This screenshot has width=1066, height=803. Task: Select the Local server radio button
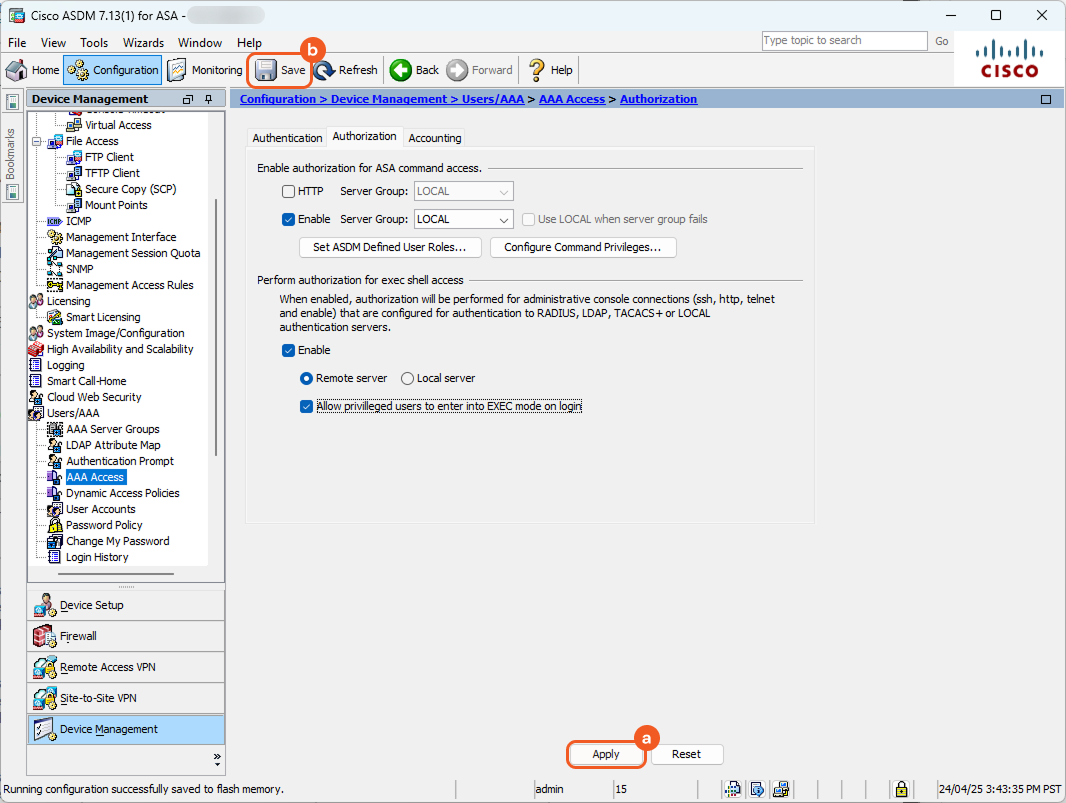[x=407, y=379]
